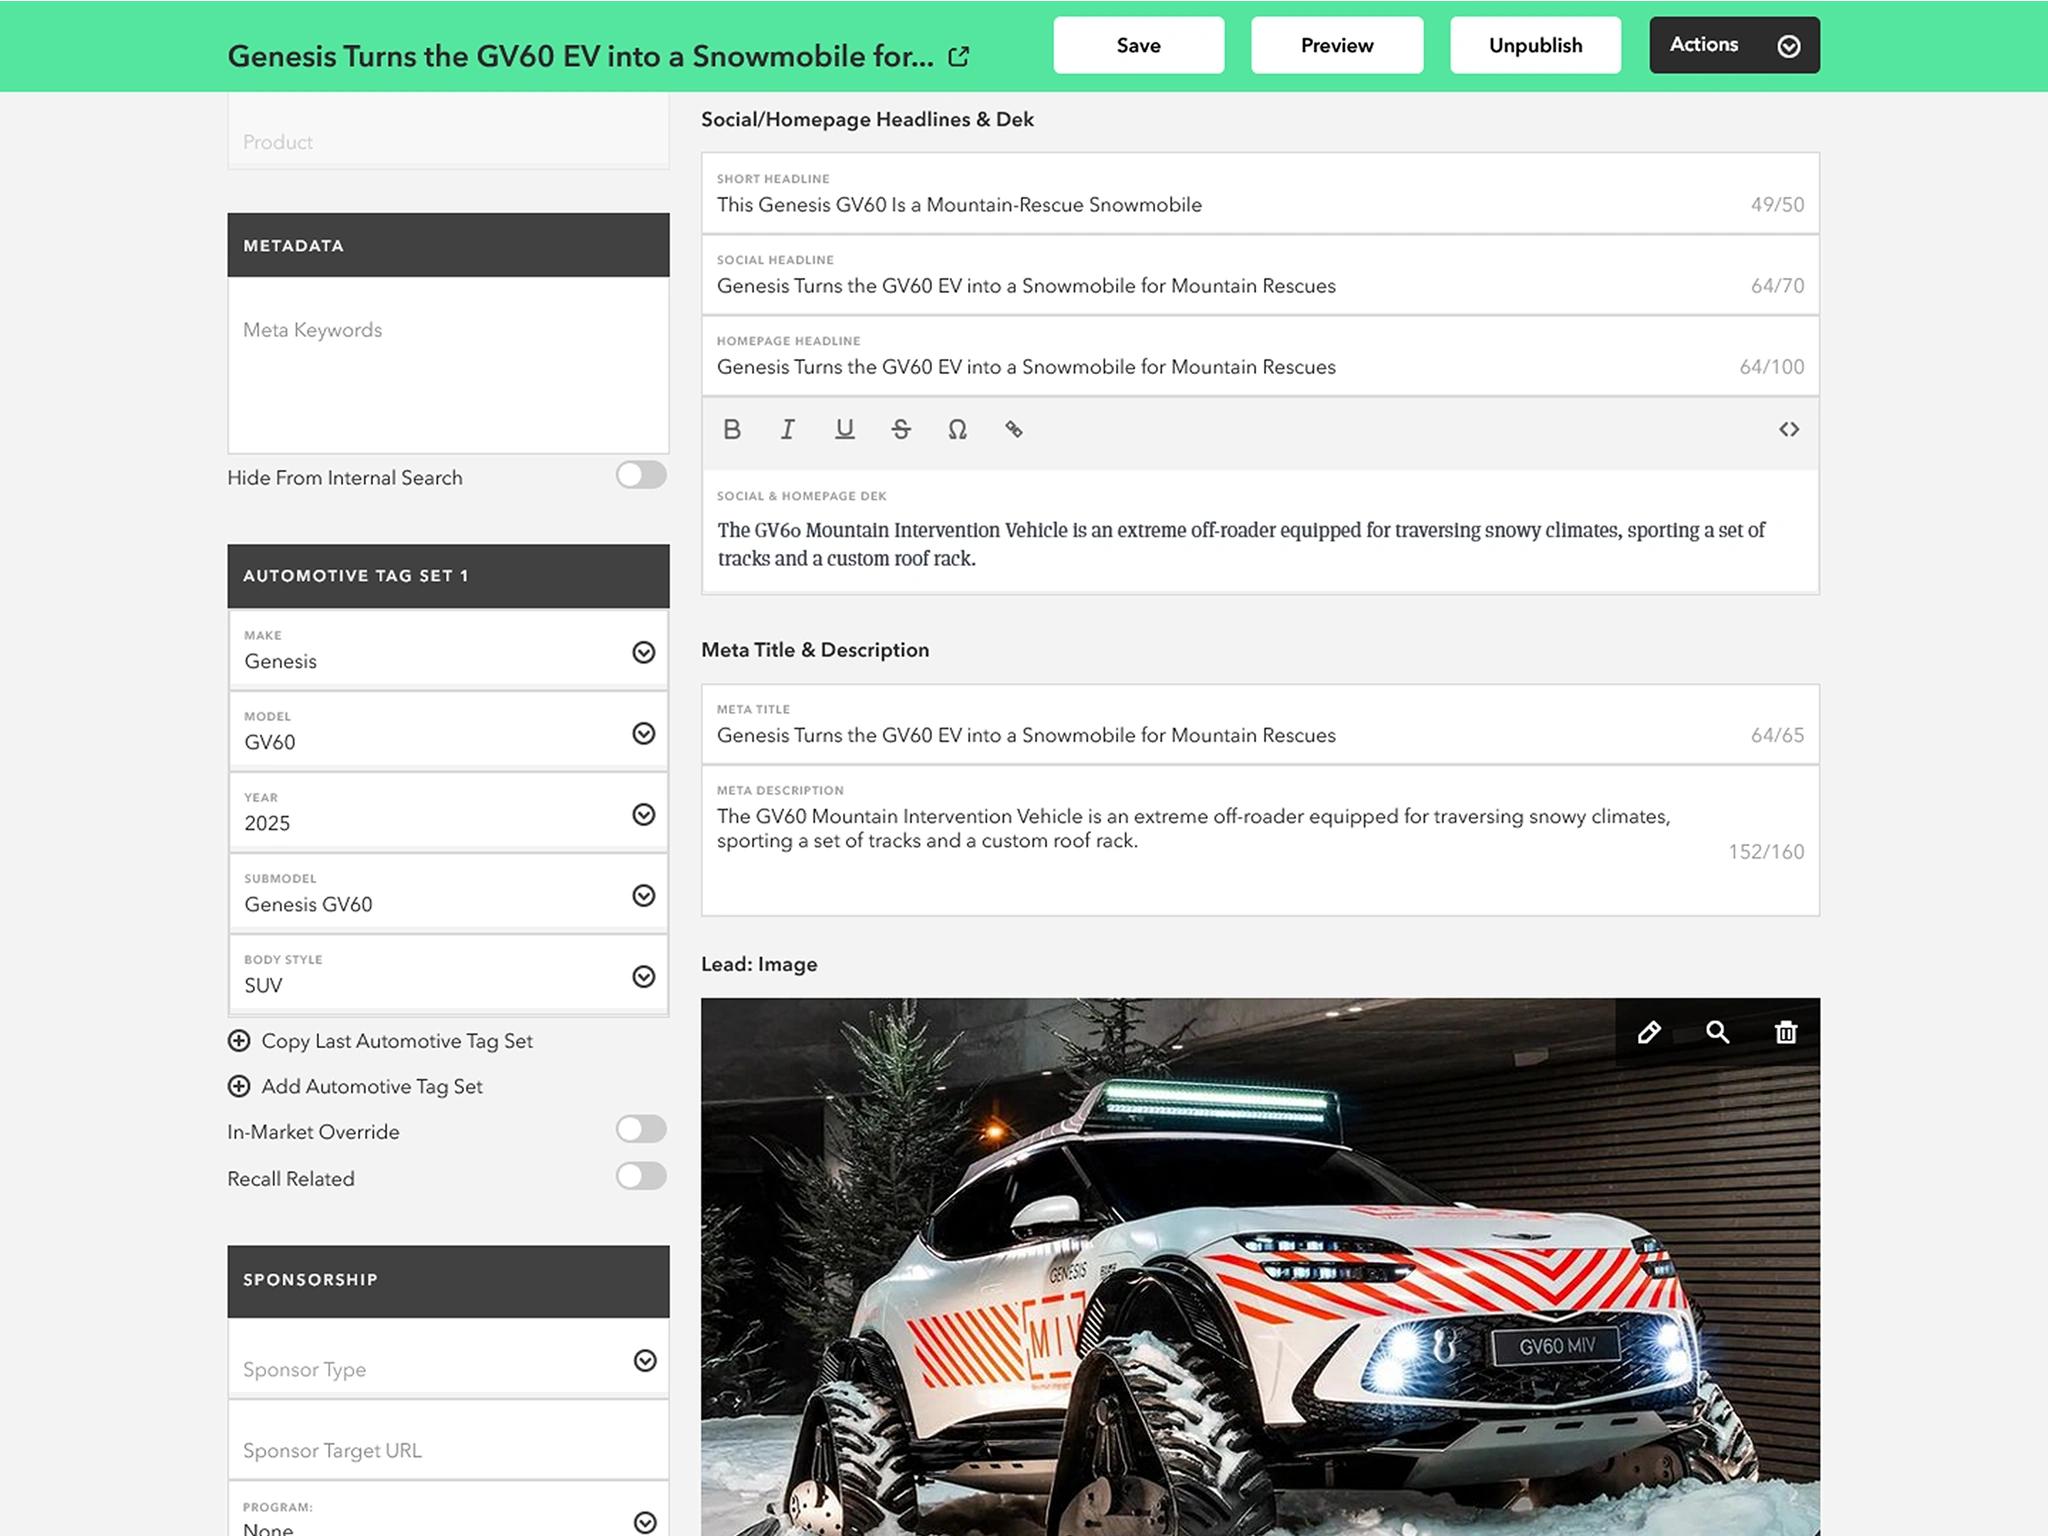Zoom the lead image with magnifier icon
Viewport: 2048px width, 1536px height.
click(1718, 1032)
